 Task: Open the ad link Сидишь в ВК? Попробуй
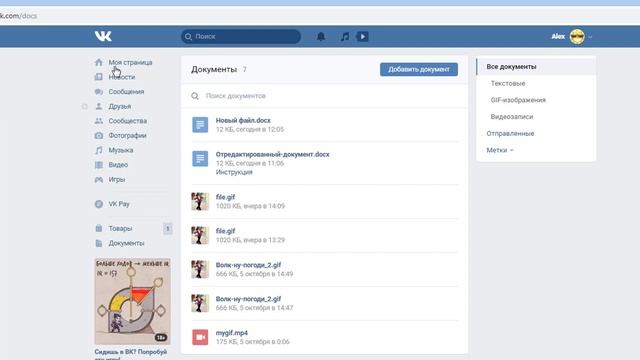131,352
